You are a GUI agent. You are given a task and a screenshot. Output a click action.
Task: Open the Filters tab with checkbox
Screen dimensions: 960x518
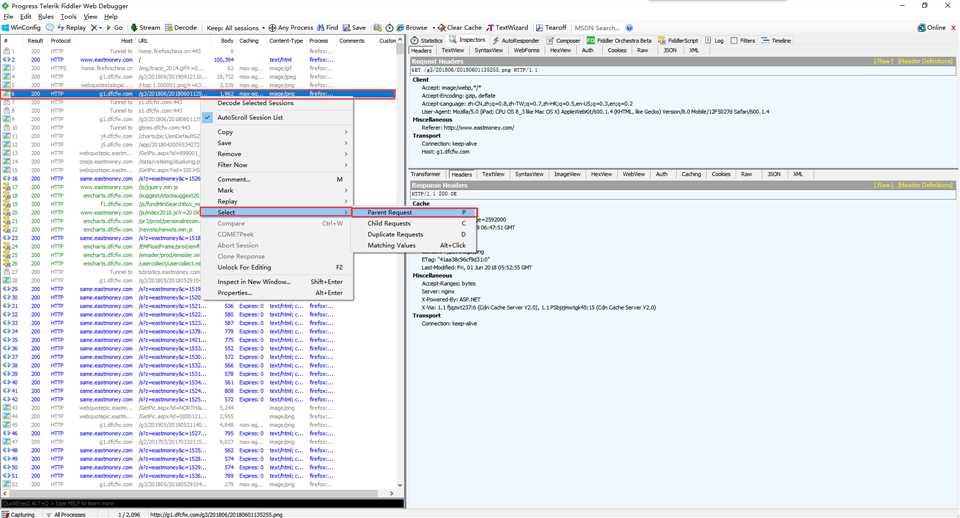(743, 40)
